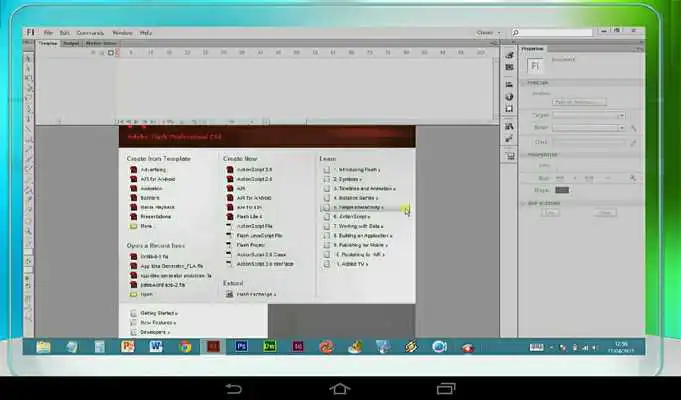This screenshot has width=681, height=400.
Task: Open the Classic workspace switcher dropdown
Action: (489, 33)
